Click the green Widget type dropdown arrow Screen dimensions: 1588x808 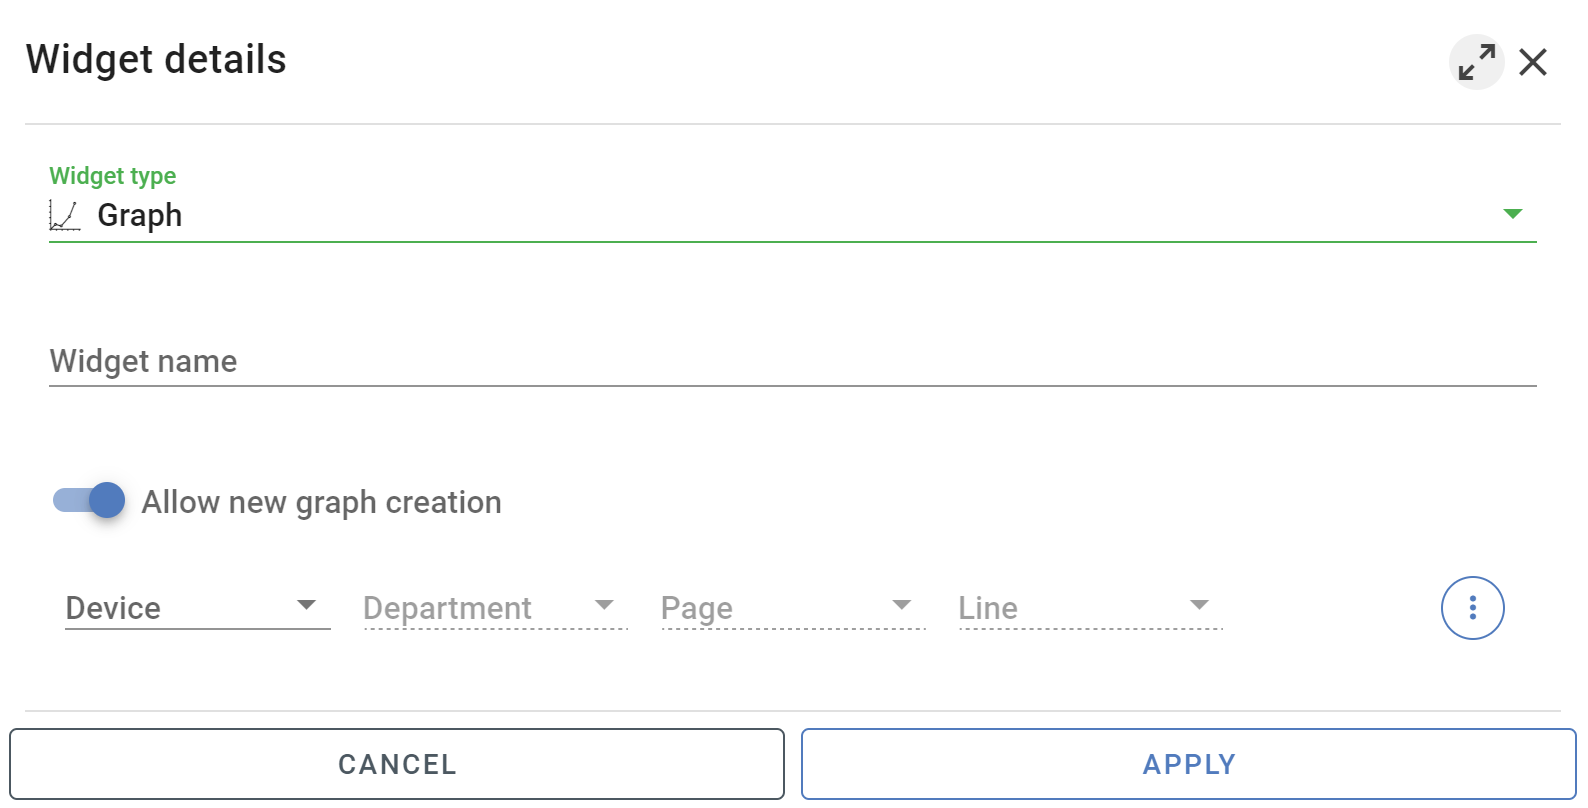[1514, 213]
